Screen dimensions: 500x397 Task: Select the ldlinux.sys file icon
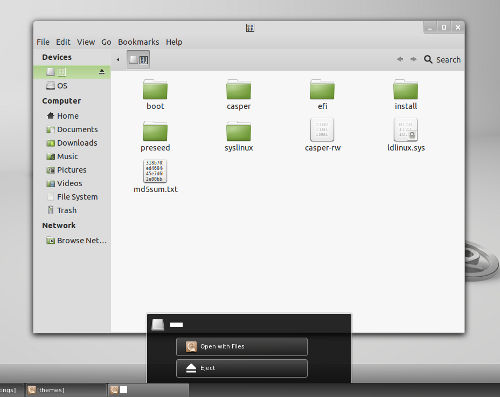pyautogui.click(x=406, y=130)
